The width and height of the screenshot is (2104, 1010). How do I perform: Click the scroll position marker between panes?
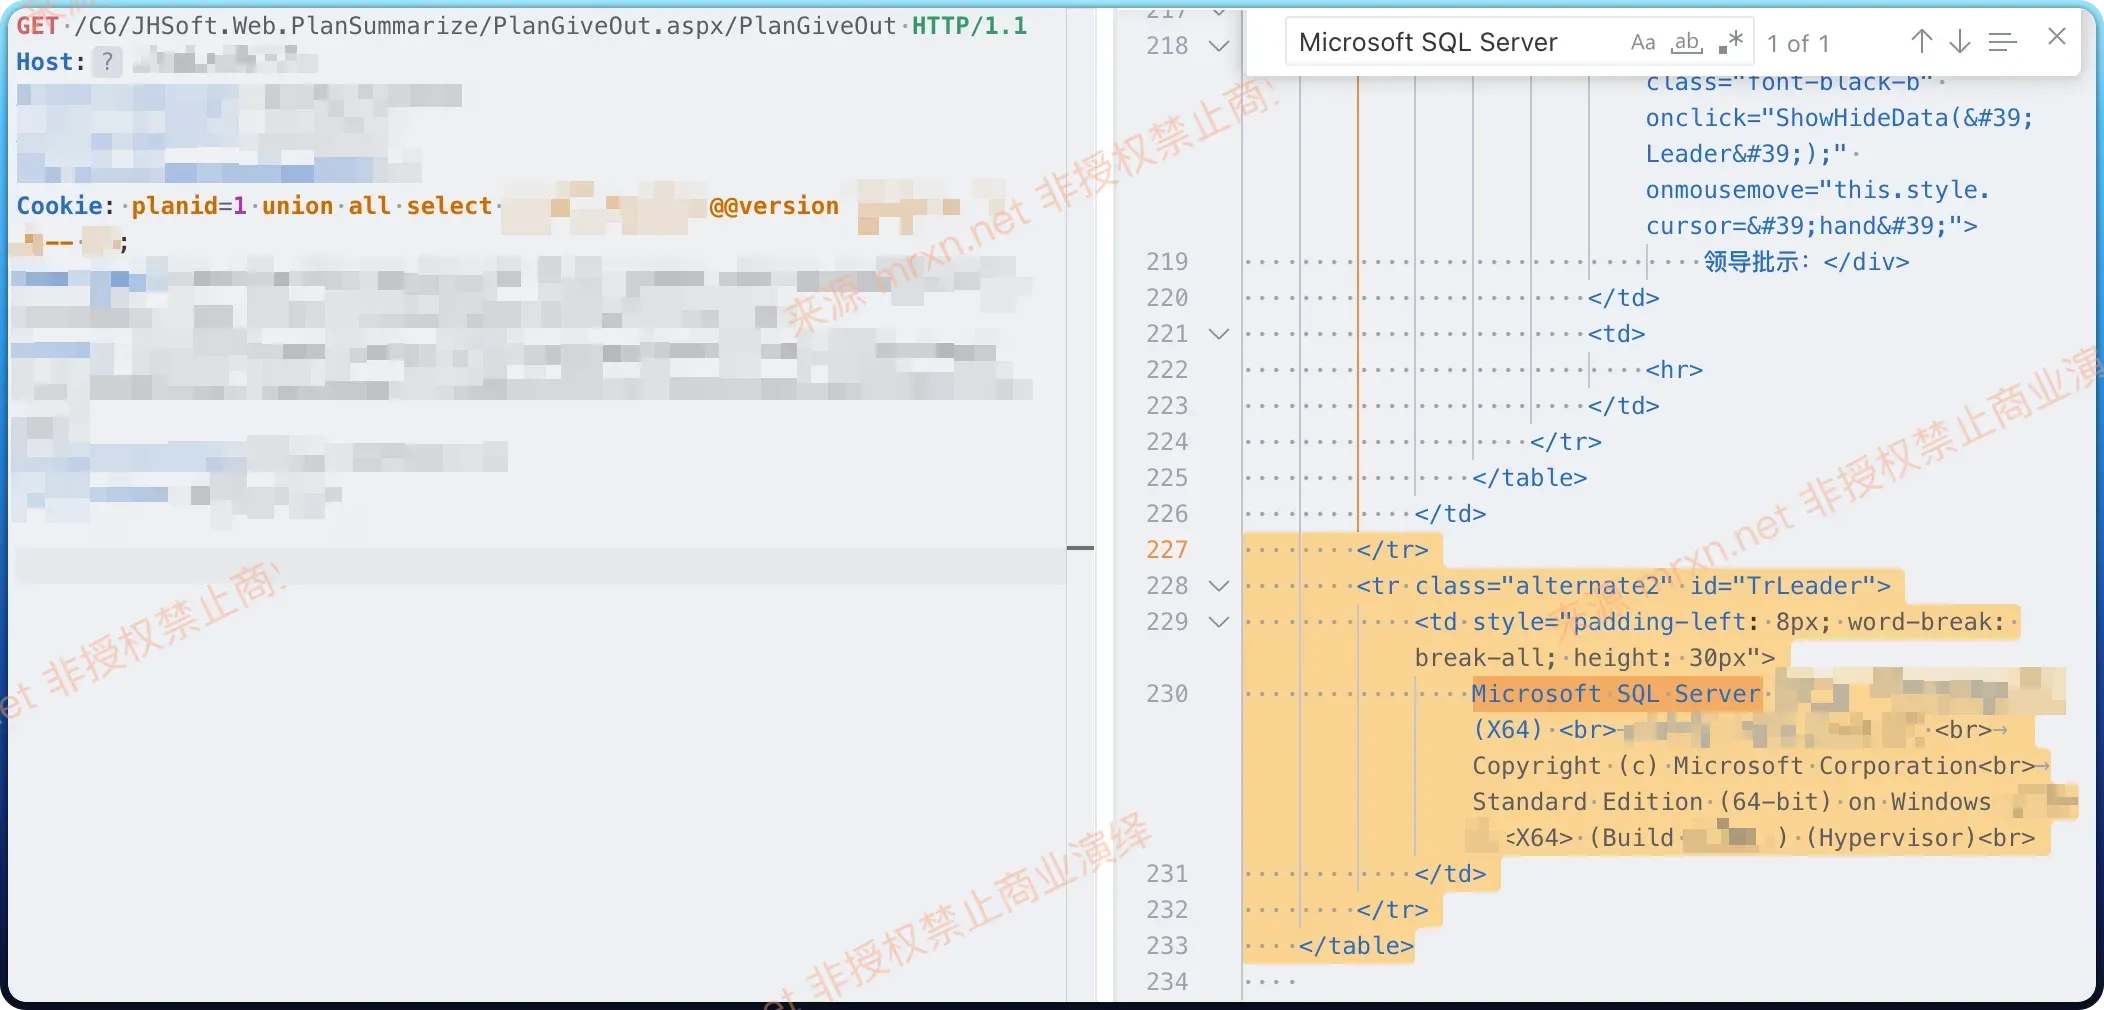point(1080,548)
